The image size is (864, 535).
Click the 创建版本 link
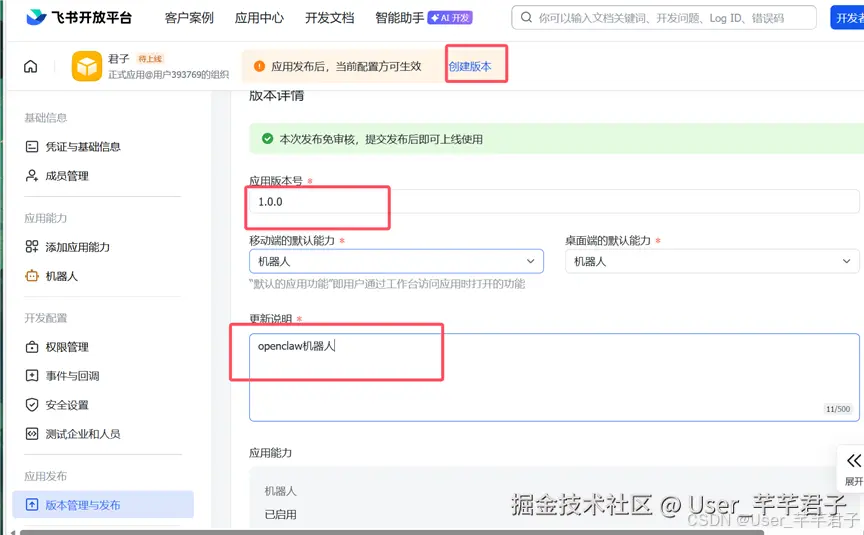coord(470,67)
